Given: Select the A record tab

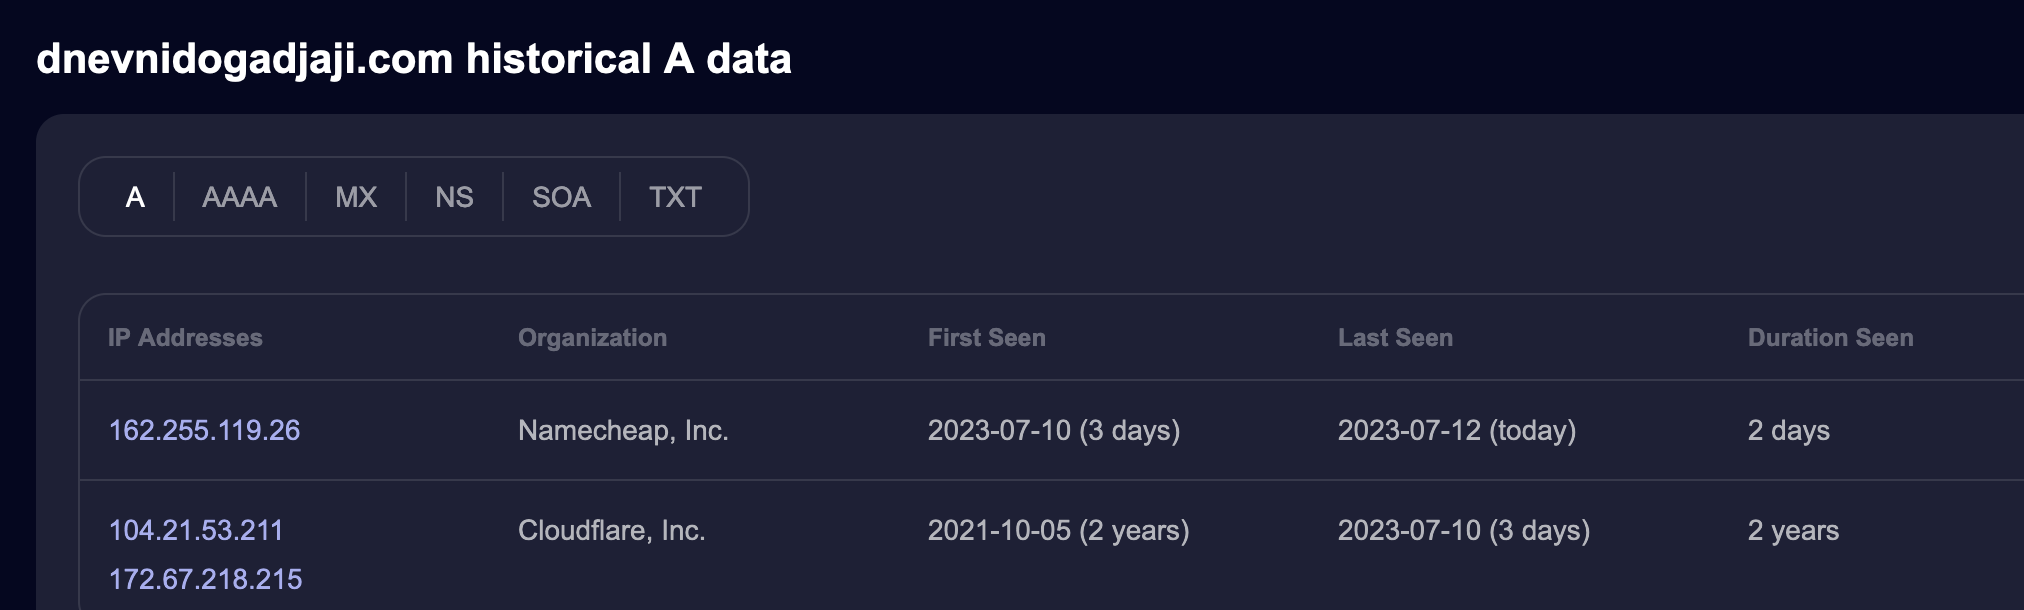Looking at the screenshot, I should [x=135, y=197].
